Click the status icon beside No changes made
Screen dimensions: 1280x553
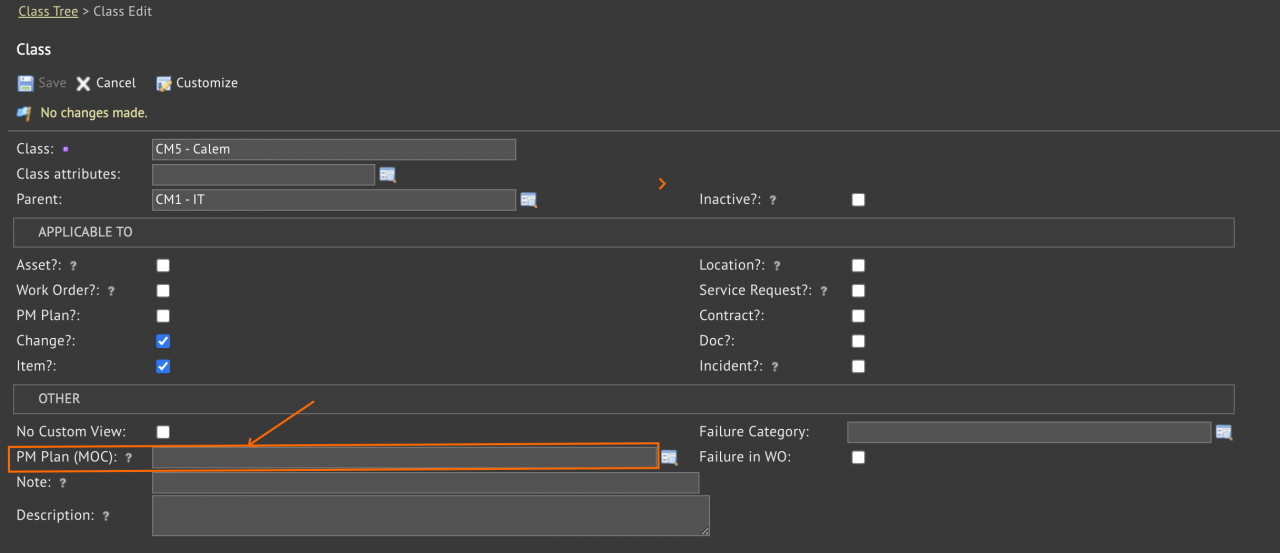(x=24, y=113)
